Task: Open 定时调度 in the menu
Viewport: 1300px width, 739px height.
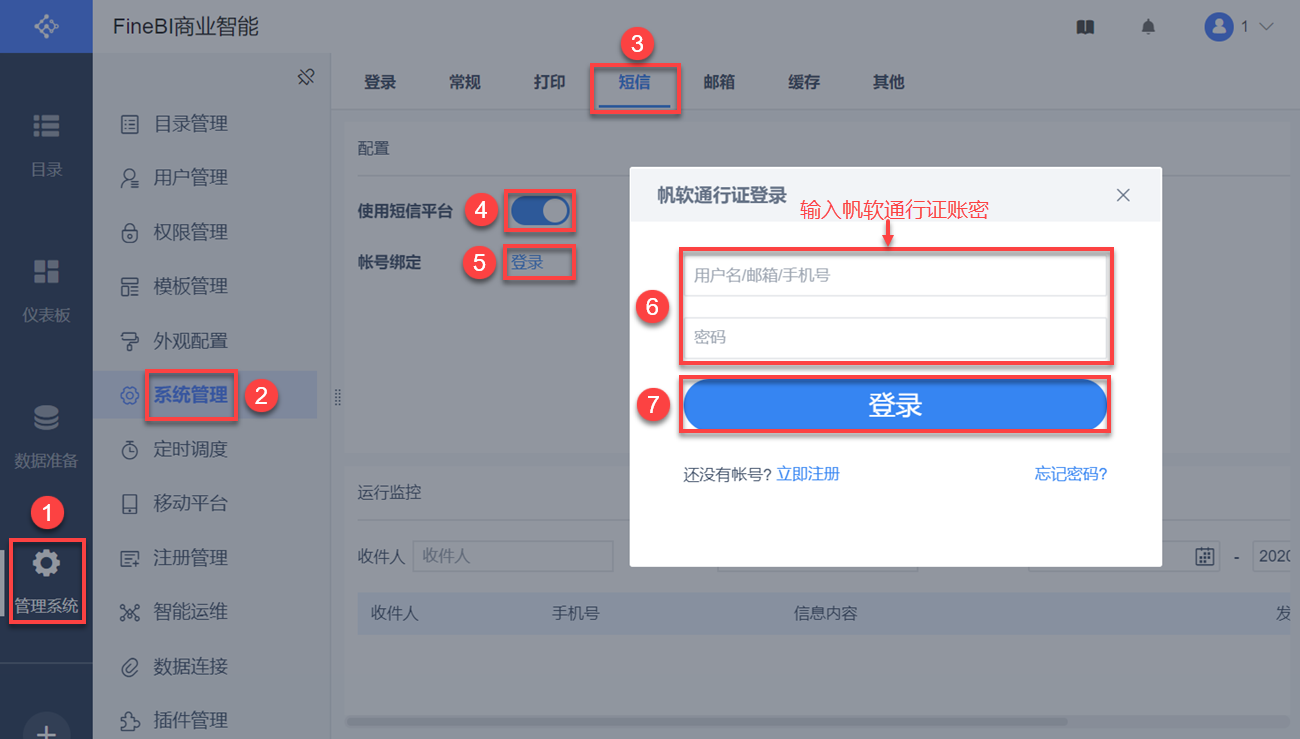Action: [x=191, y=450]
